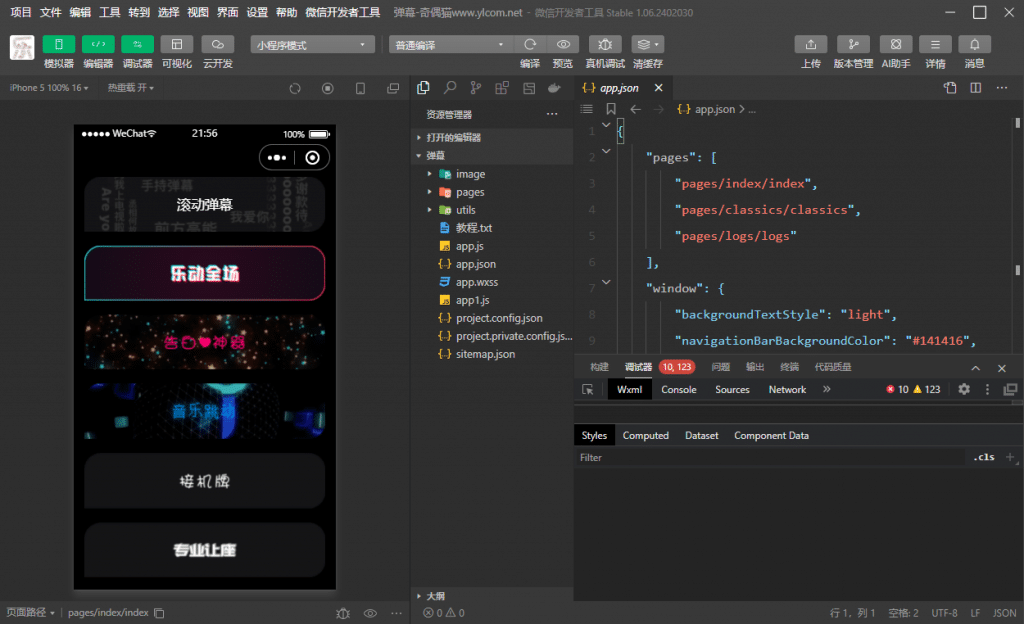The width and height of the screenshot is (1024, 624).
Task: Toggle the .cls class editor
Action: [x=984, y=457]
